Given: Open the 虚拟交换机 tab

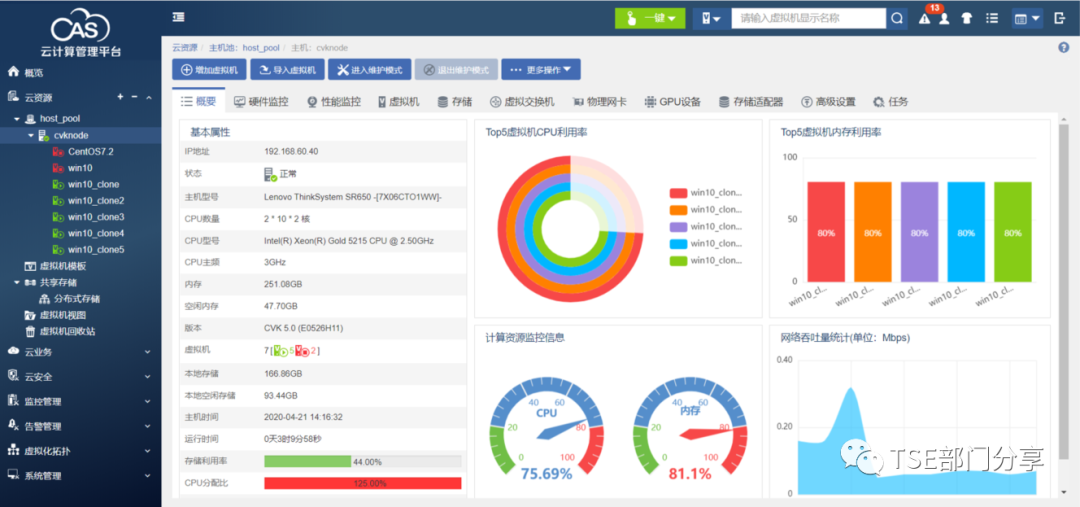Looking at the screenshot, I should coord(522,102).
